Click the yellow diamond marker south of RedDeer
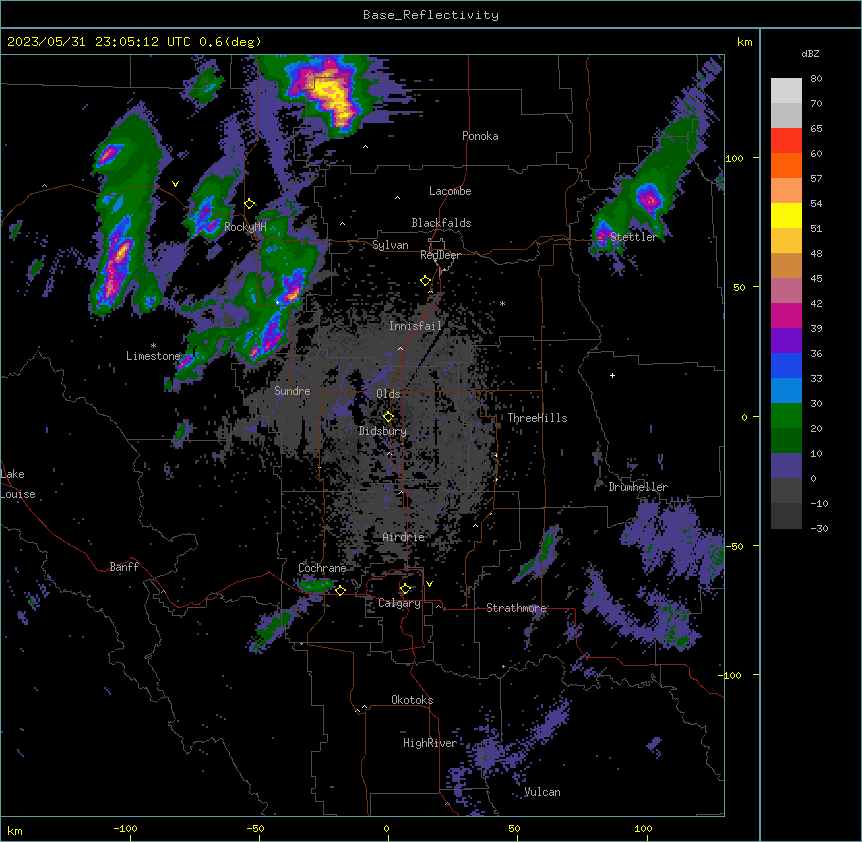Image resolution: width=862 pixels, height=842 pixels. click(x=425, y=281)
